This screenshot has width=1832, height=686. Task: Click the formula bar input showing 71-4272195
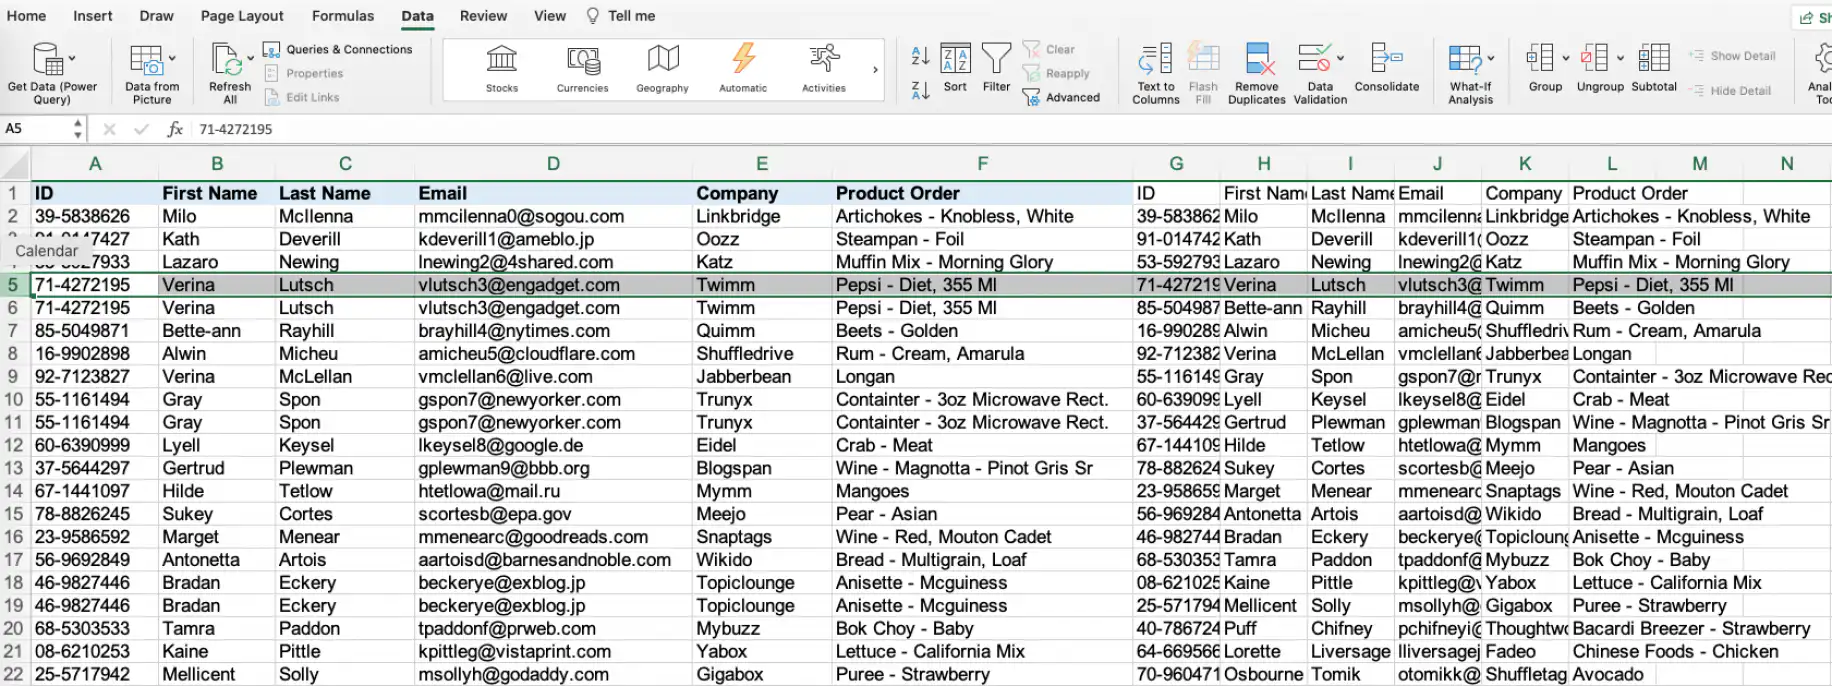point(1010,129)
